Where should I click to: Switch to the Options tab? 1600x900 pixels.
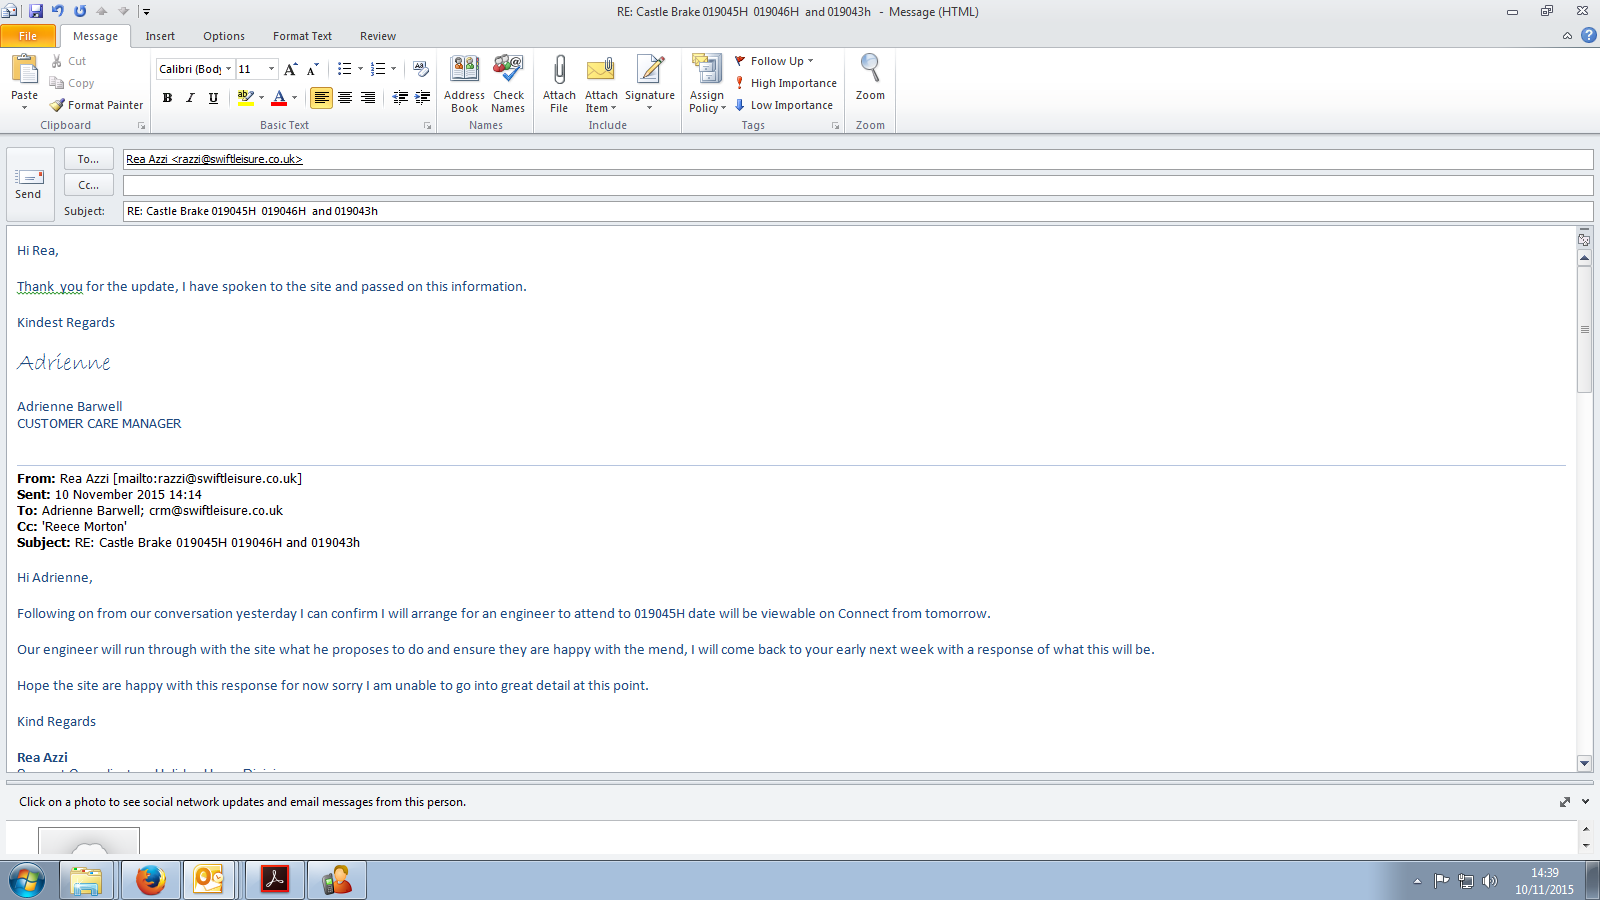224,36
